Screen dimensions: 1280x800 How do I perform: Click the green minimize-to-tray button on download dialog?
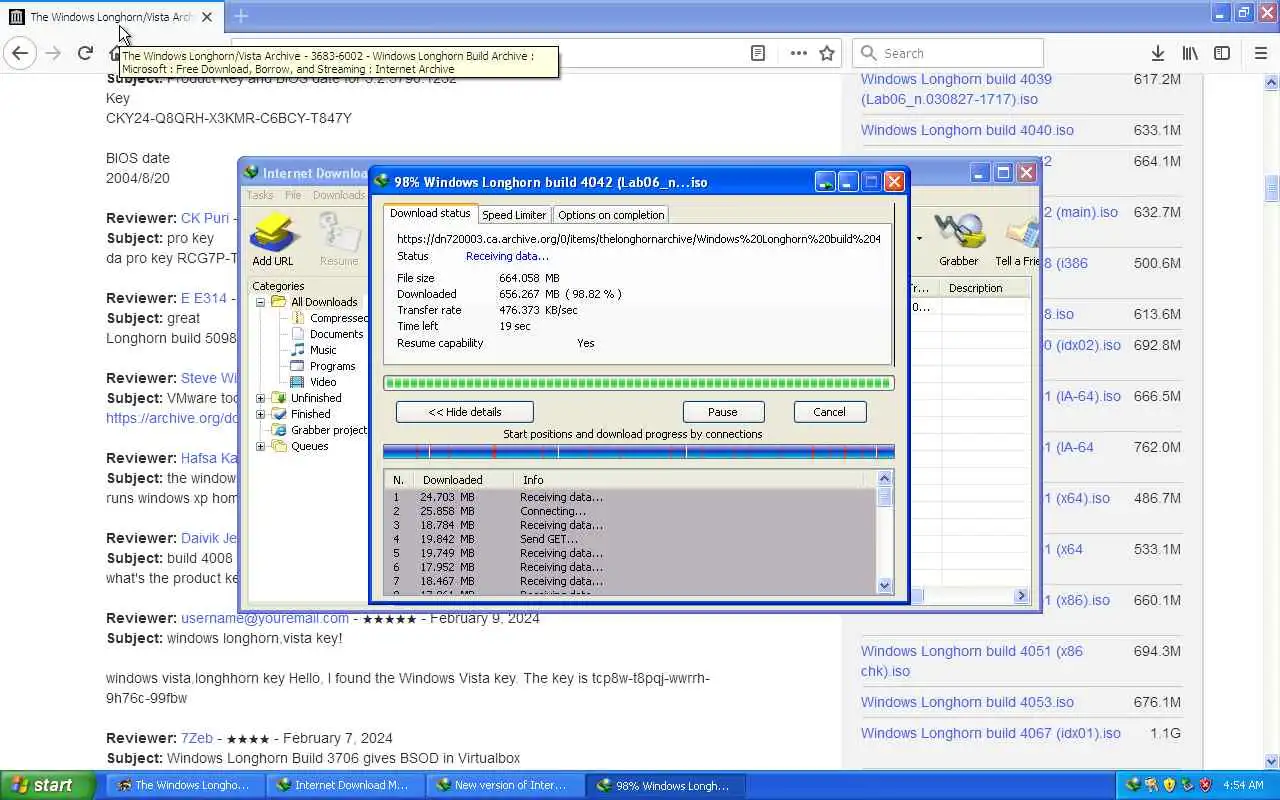tap(825, 182)
